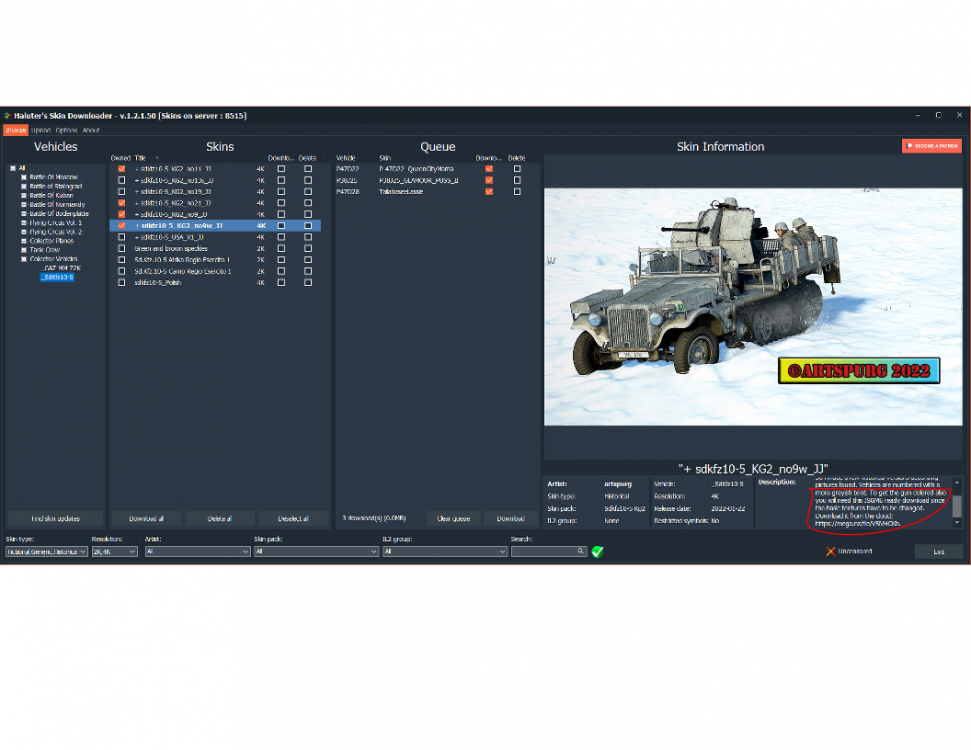Viewport: 971px width, 750px height.
Task: Open the Options menu
Action: coord(66,130)
